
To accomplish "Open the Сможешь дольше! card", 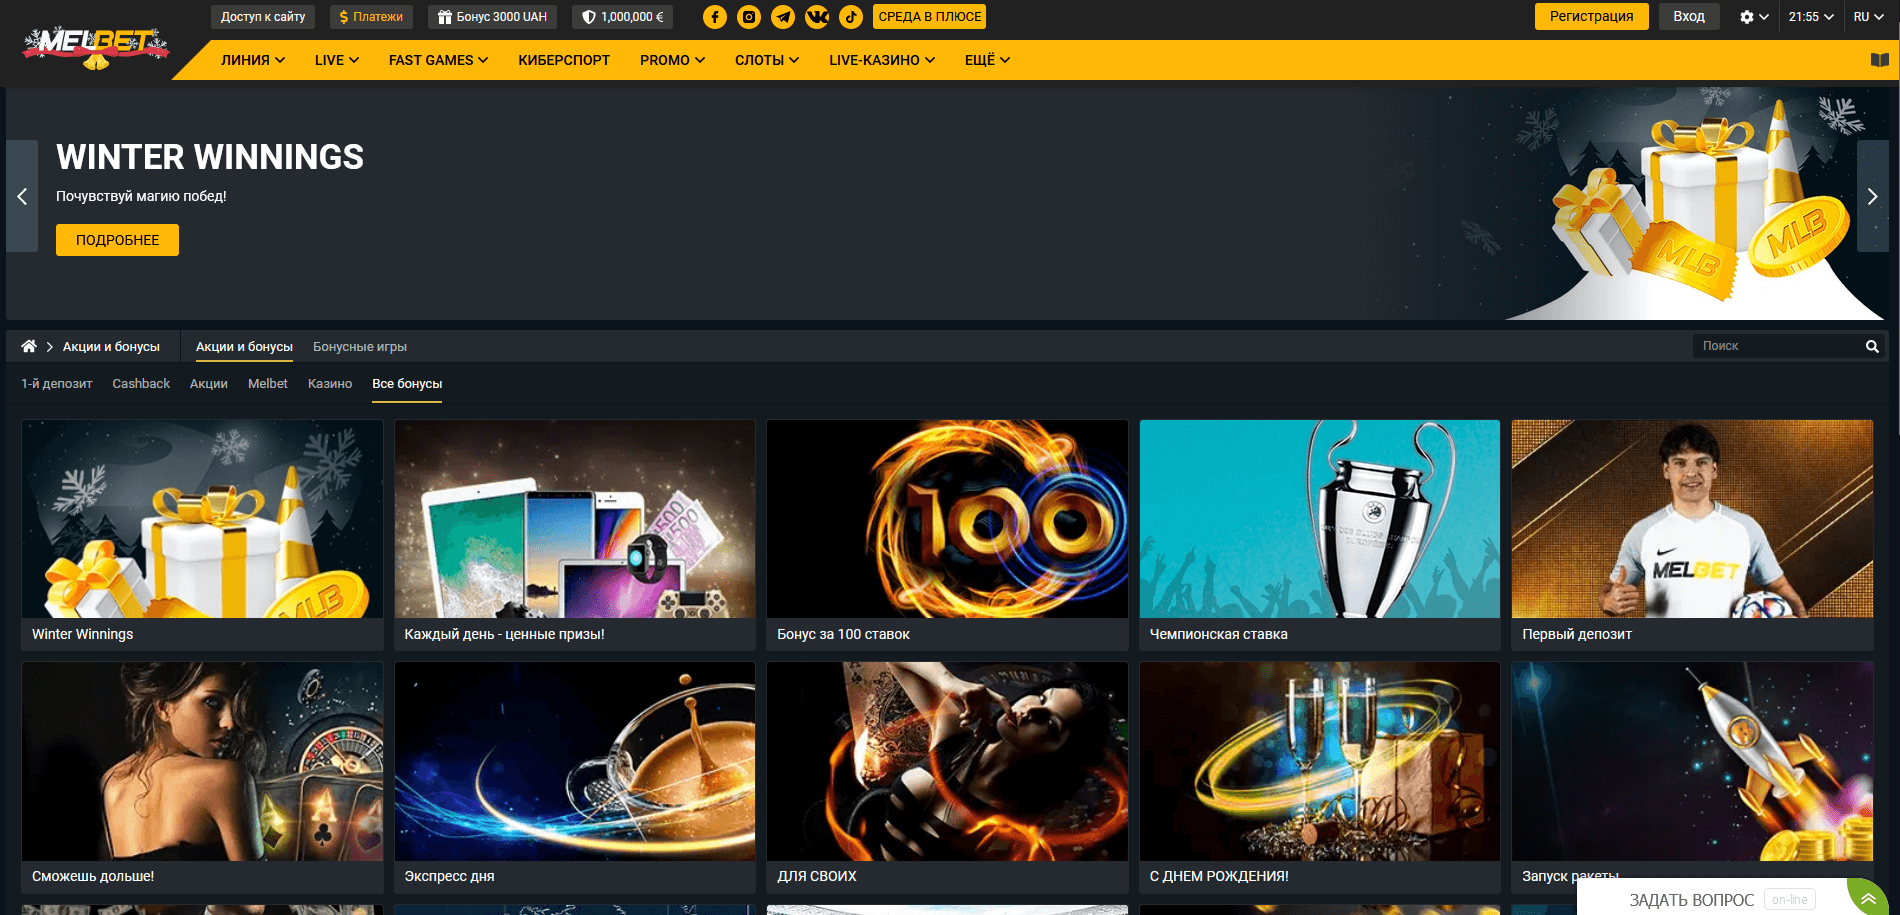I will click(x=202, y=777).
